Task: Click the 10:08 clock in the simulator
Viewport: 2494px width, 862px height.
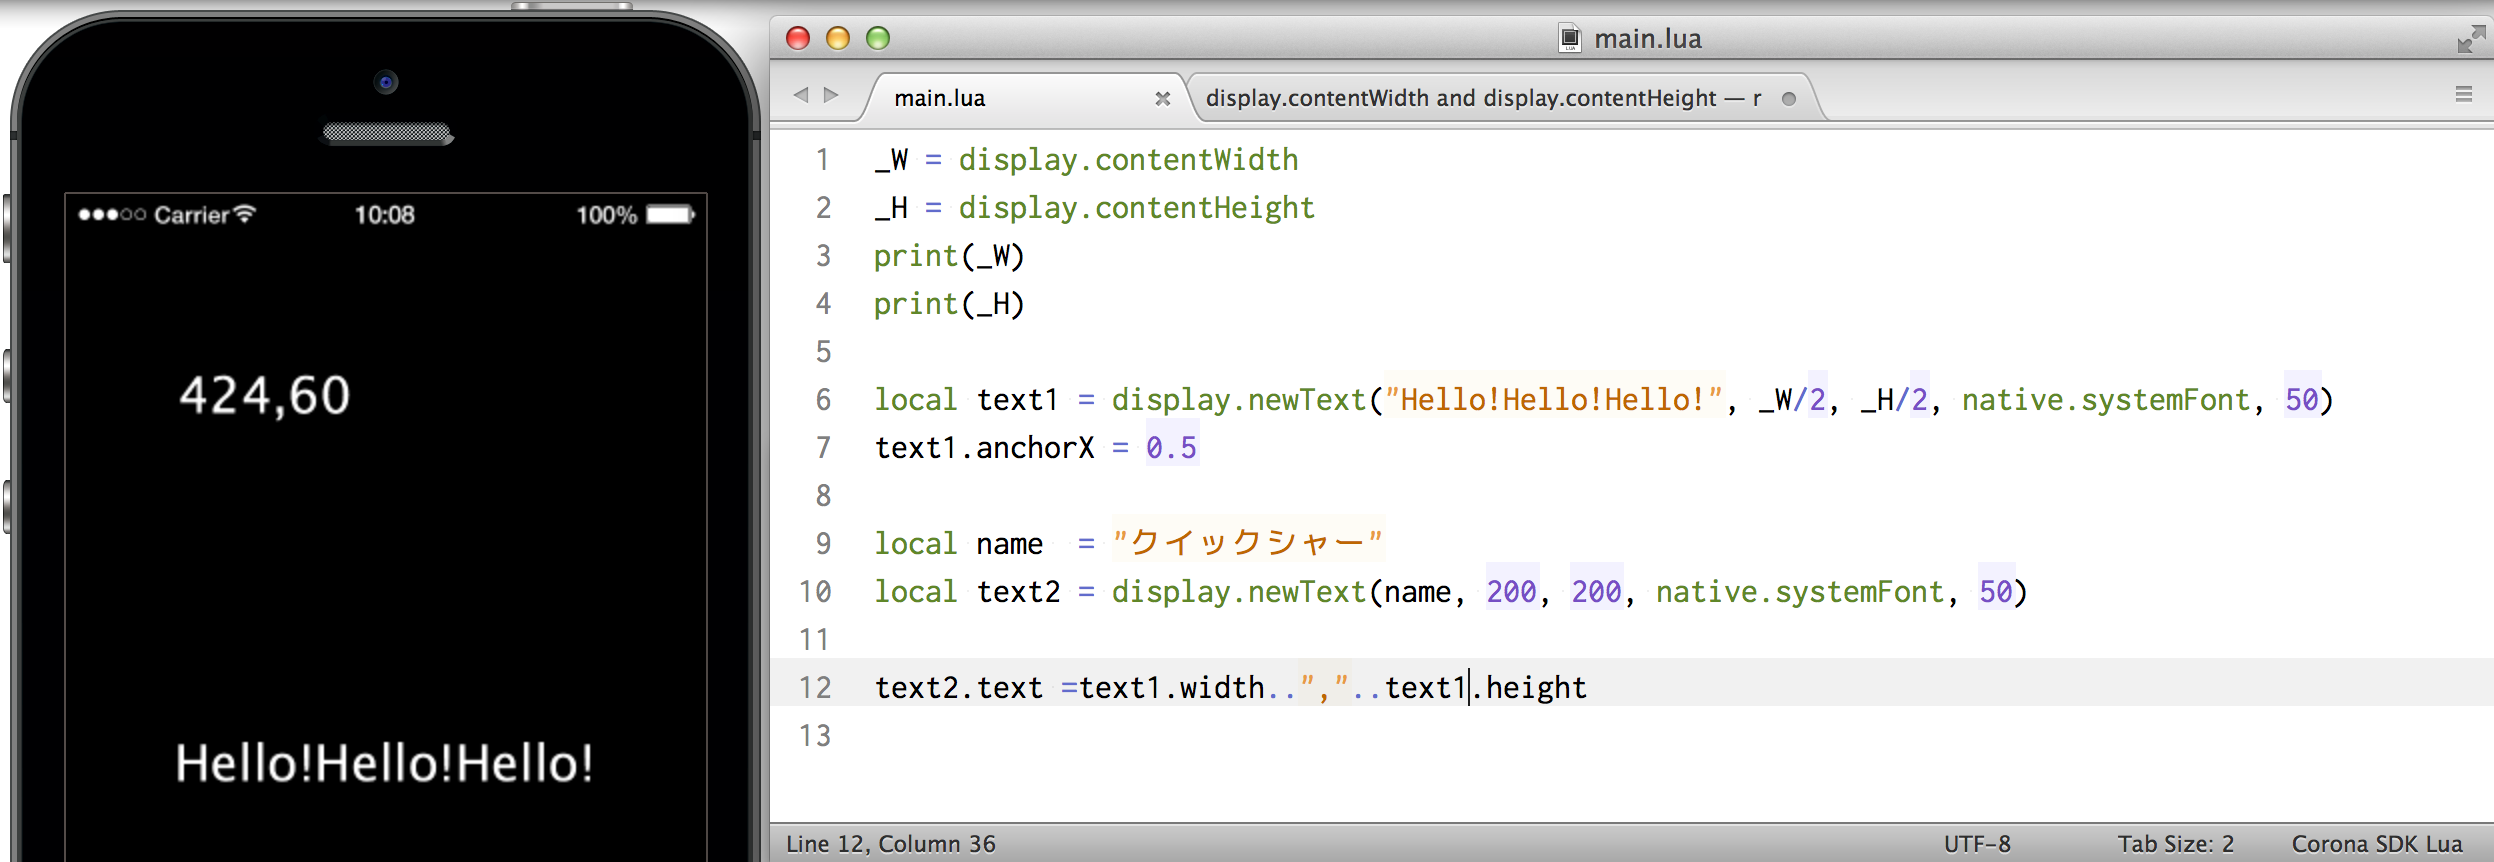Action: click(384, 215)
